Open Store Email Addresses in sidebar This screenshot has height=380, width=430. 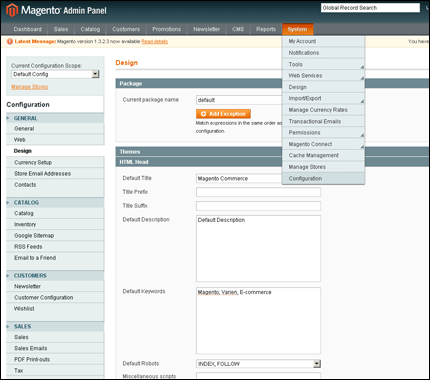(55, 173)
